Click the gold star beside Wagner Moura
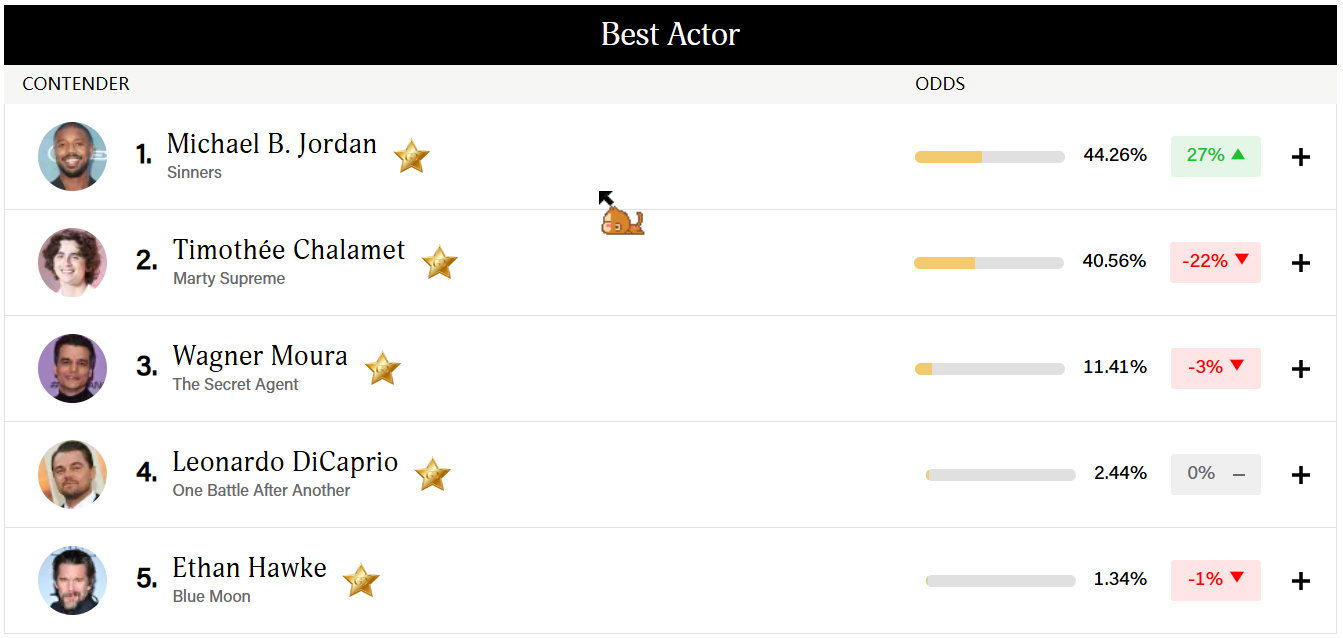 coord(382,369)
